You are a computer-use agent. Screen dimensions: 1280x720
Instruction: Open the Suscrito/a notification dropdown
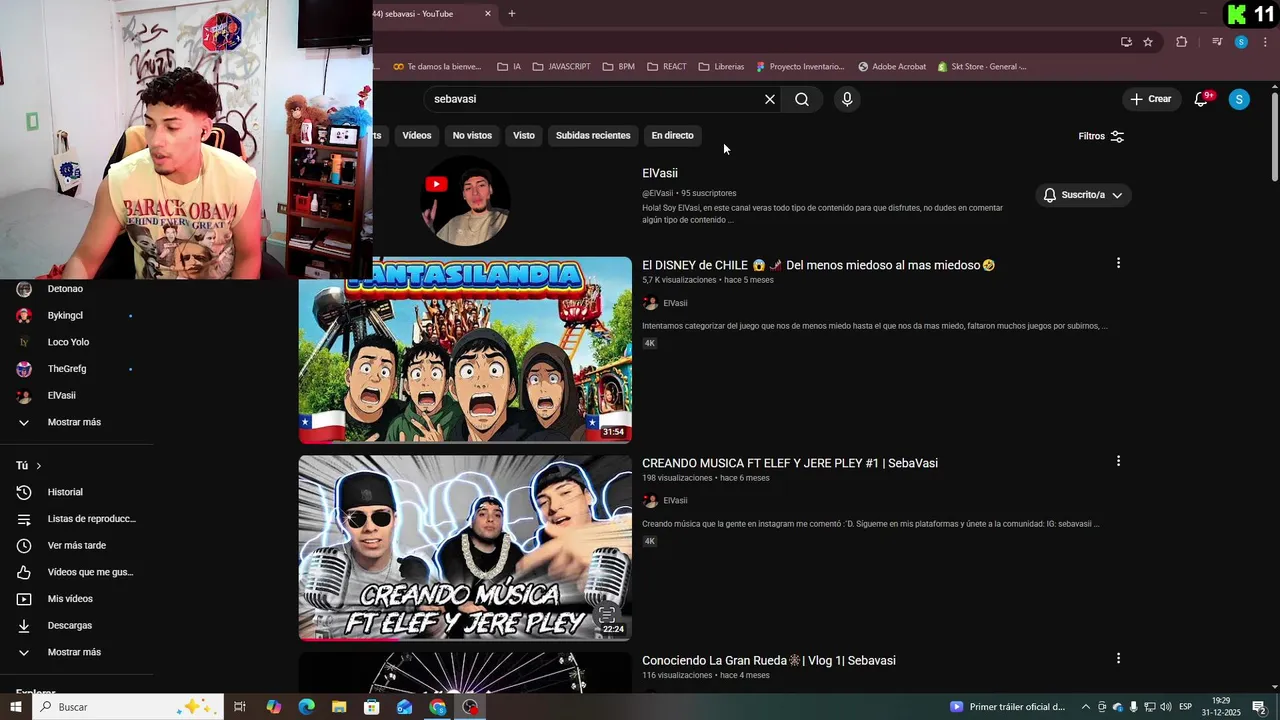[x=1083, y=195]
